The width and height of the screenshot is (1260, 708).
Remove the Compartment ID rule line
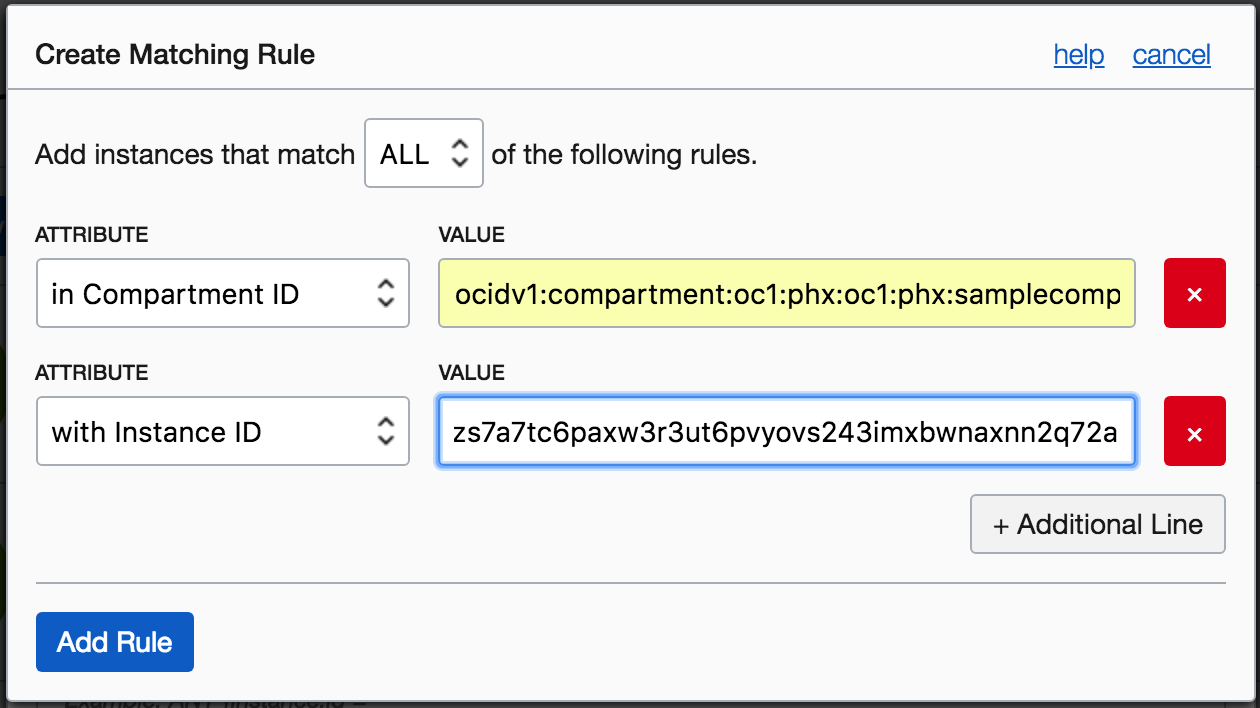click(x=1194, y=294)
